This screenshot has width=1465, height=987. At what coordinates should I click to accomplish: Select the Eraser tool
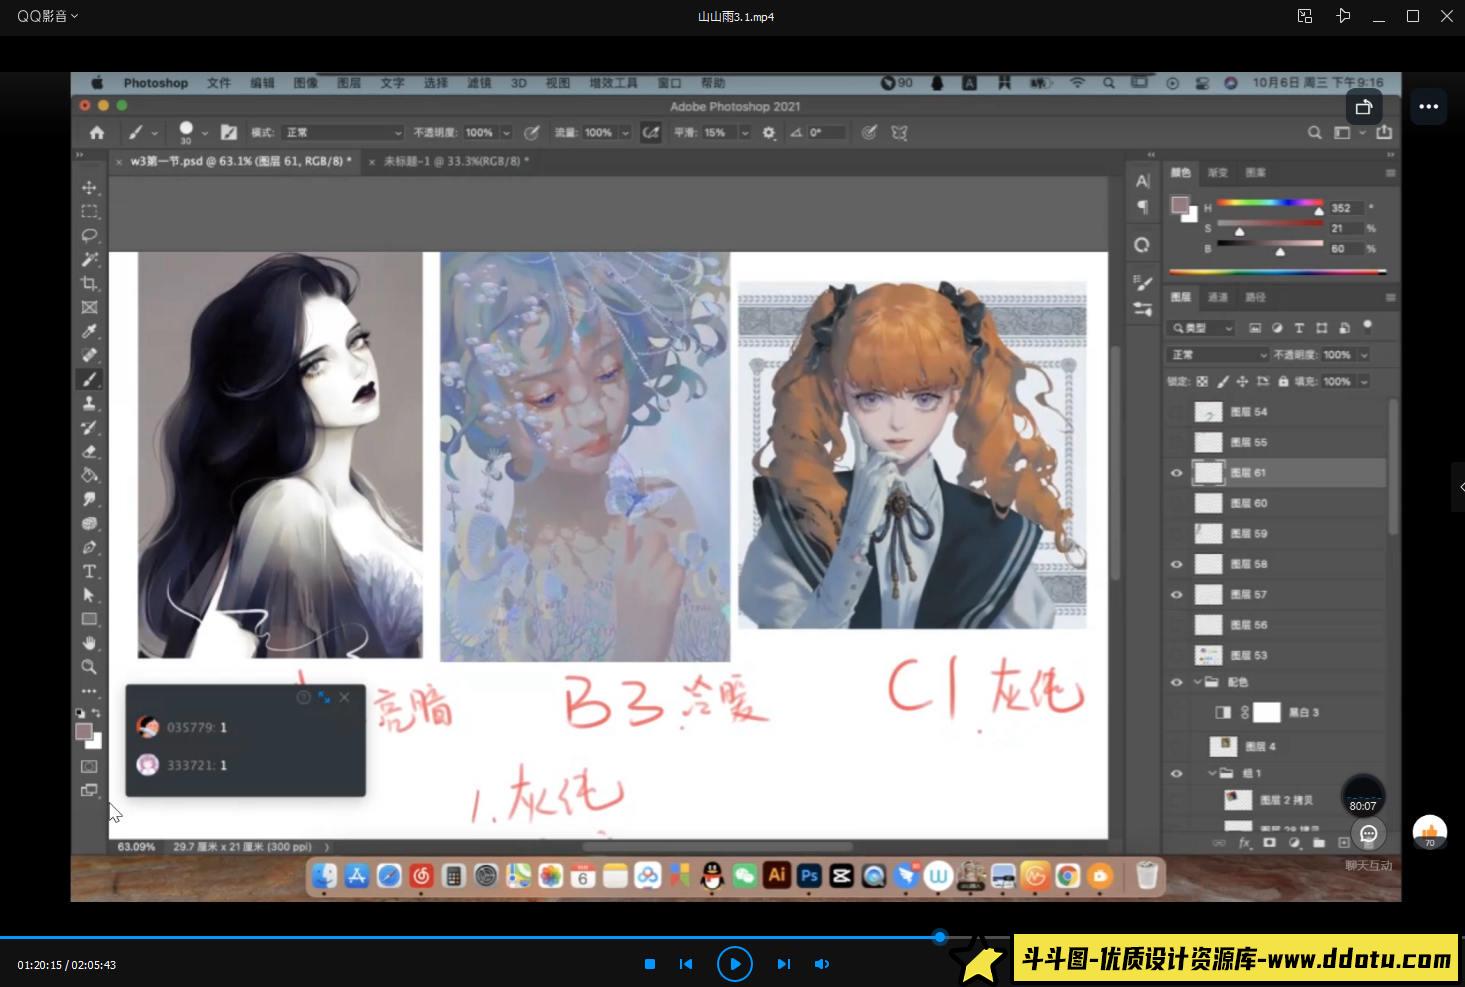pyautogui.click(x=89, y=451)
